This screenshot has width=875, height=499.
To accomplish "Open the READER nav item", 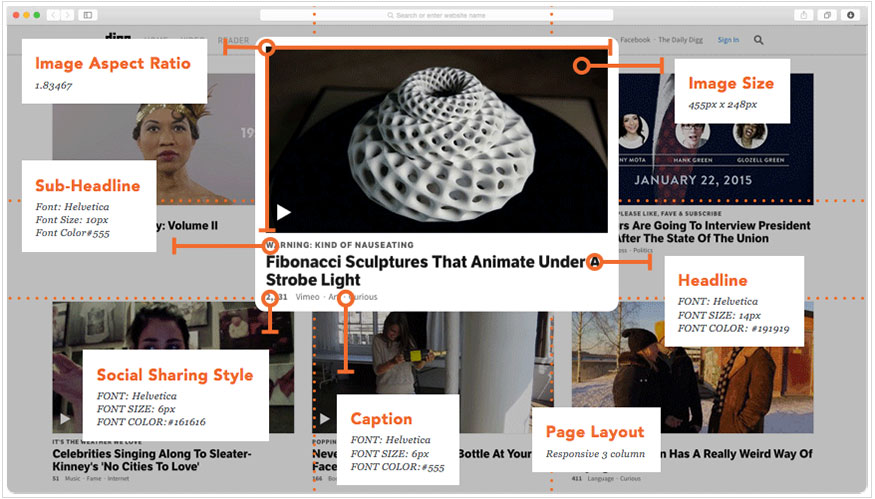I will point(233,40).
